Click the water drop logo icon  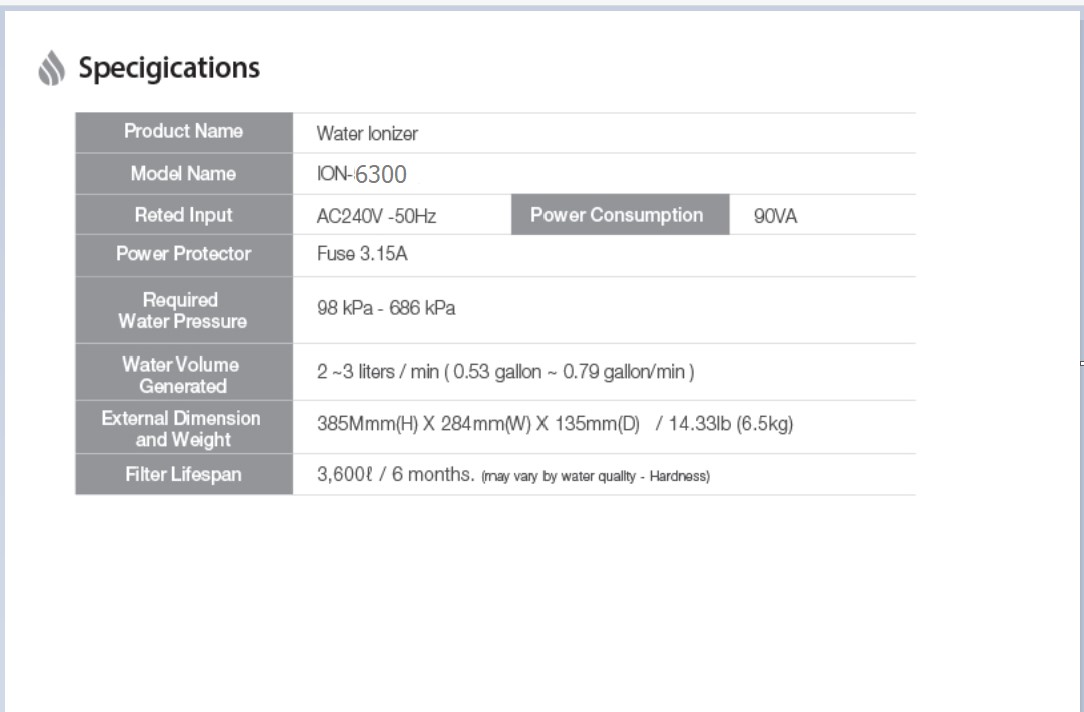(52, 68)
